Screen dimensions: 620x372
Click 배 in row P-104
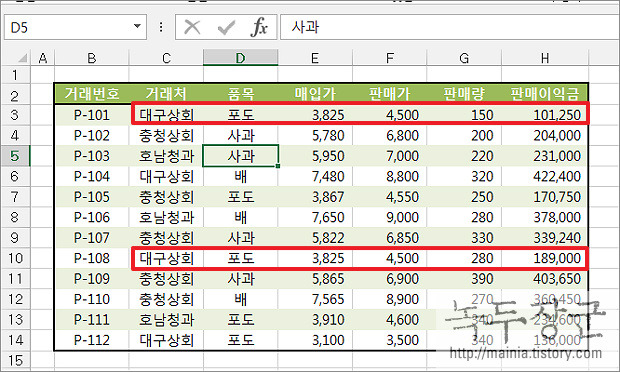pos(240,176)
